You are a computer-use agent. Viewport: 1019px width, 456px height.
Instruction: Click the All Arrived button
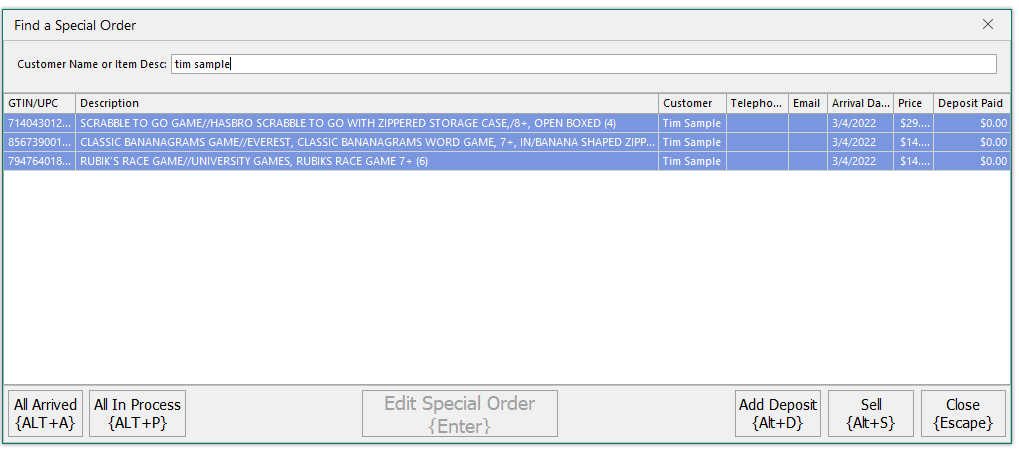click(45, 413)
